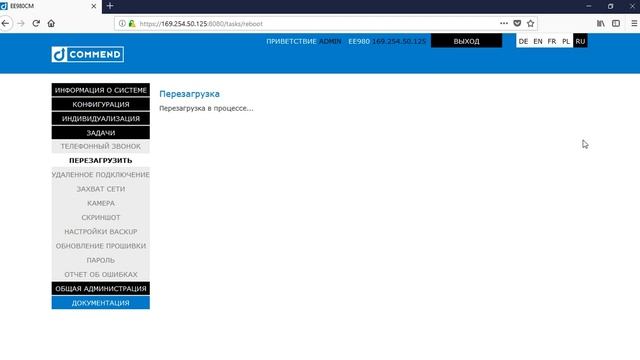This screenshot has width=640, height=360.
Task: Close the EE980CM browser tab
Action: click(93, 7)
